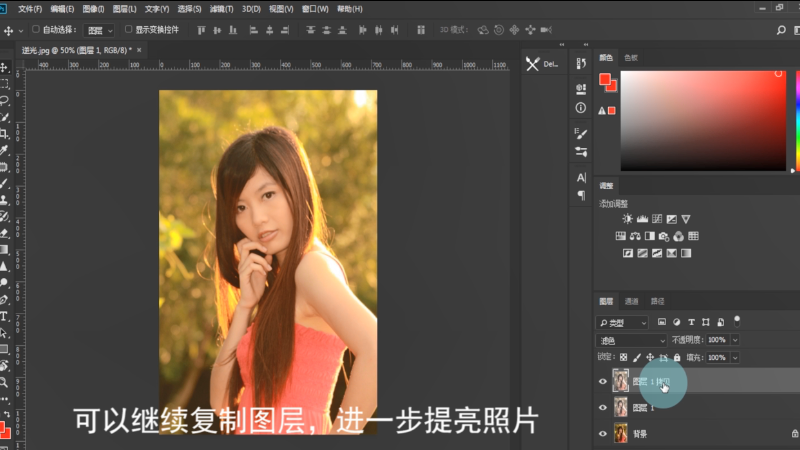800x450 pixels.
Task: Select the Eraser tool
Action: coord(5,233)
